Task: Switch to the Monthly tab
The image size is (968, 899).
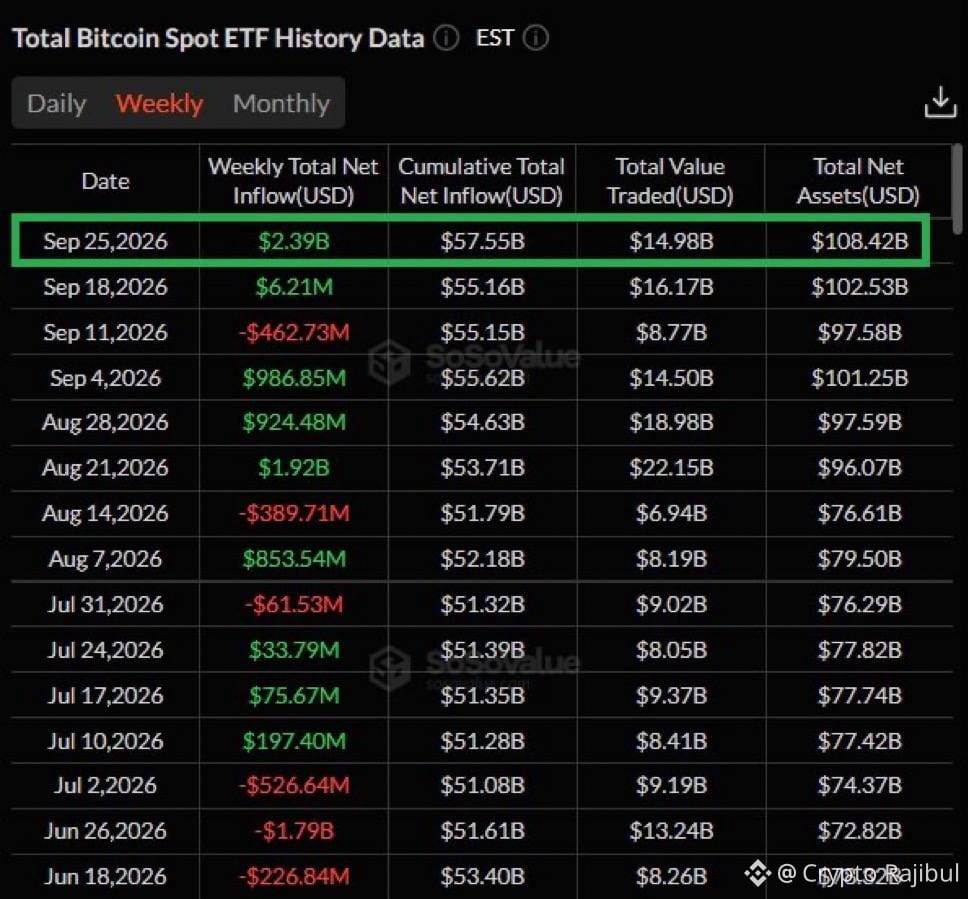Action: click(x=282, y=103)
